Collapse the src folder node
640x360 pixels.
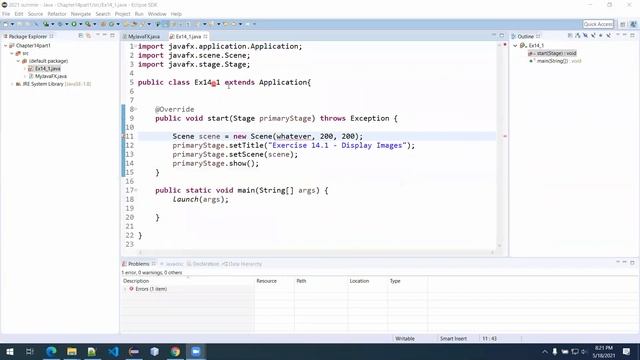(x=12, y=53)
